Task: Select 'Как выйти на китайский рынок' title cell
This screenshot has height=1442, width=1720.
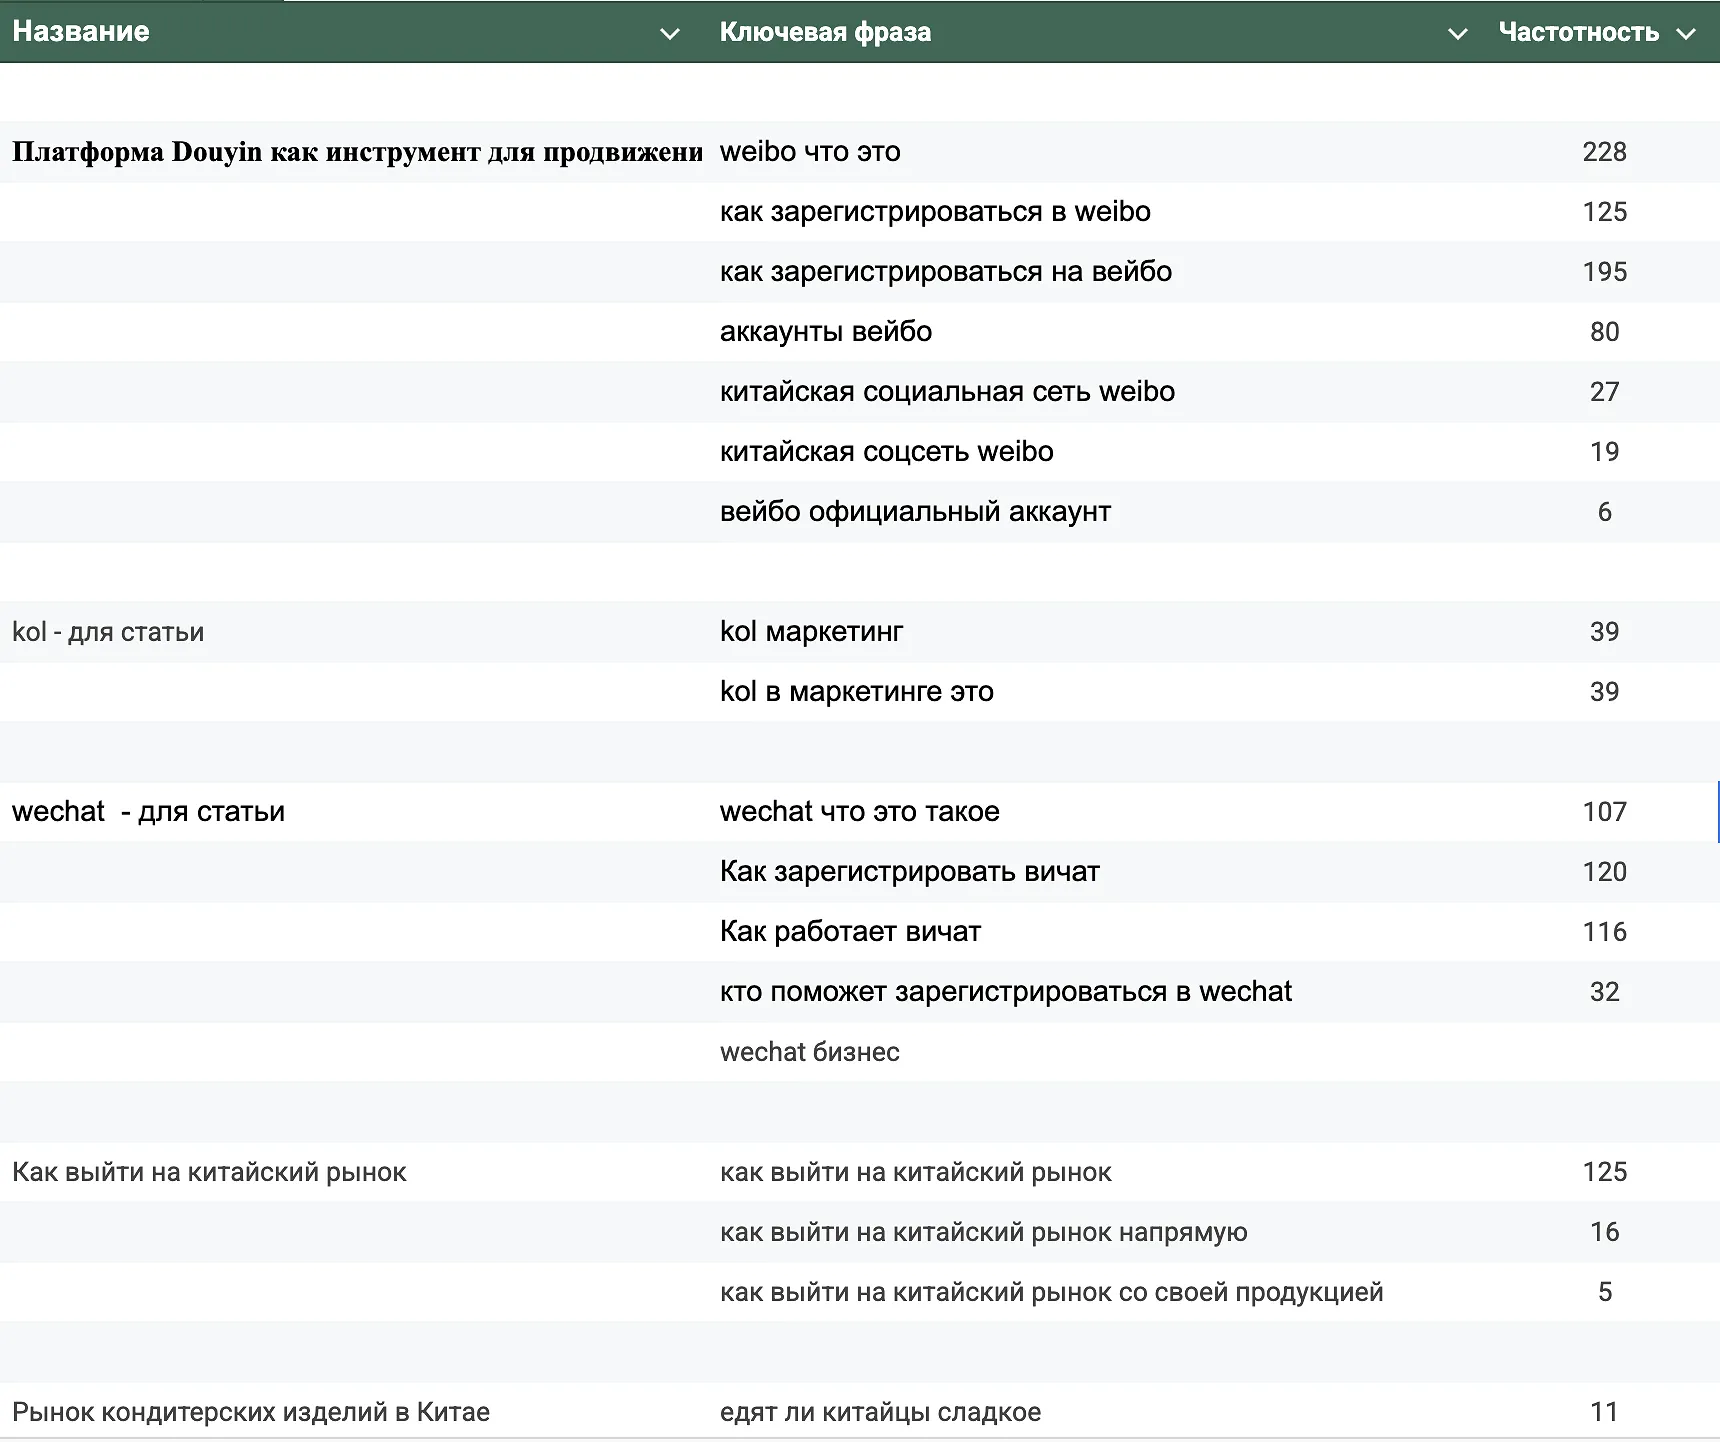Action: point(209,1172)
